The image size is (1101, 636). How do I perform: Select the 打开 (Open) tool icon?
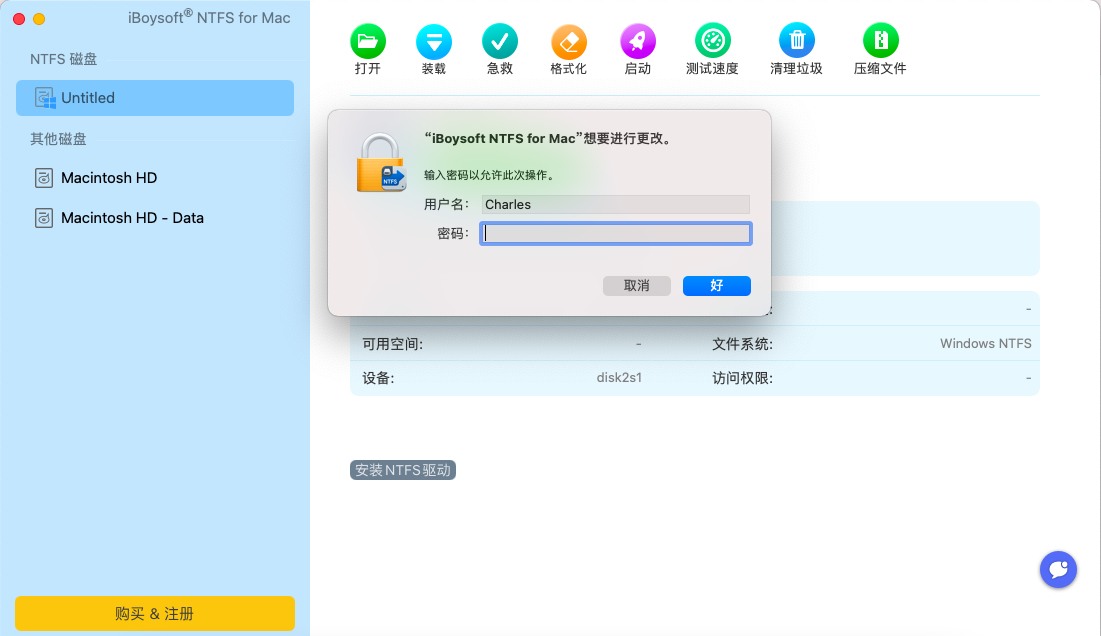pos(368,40)
